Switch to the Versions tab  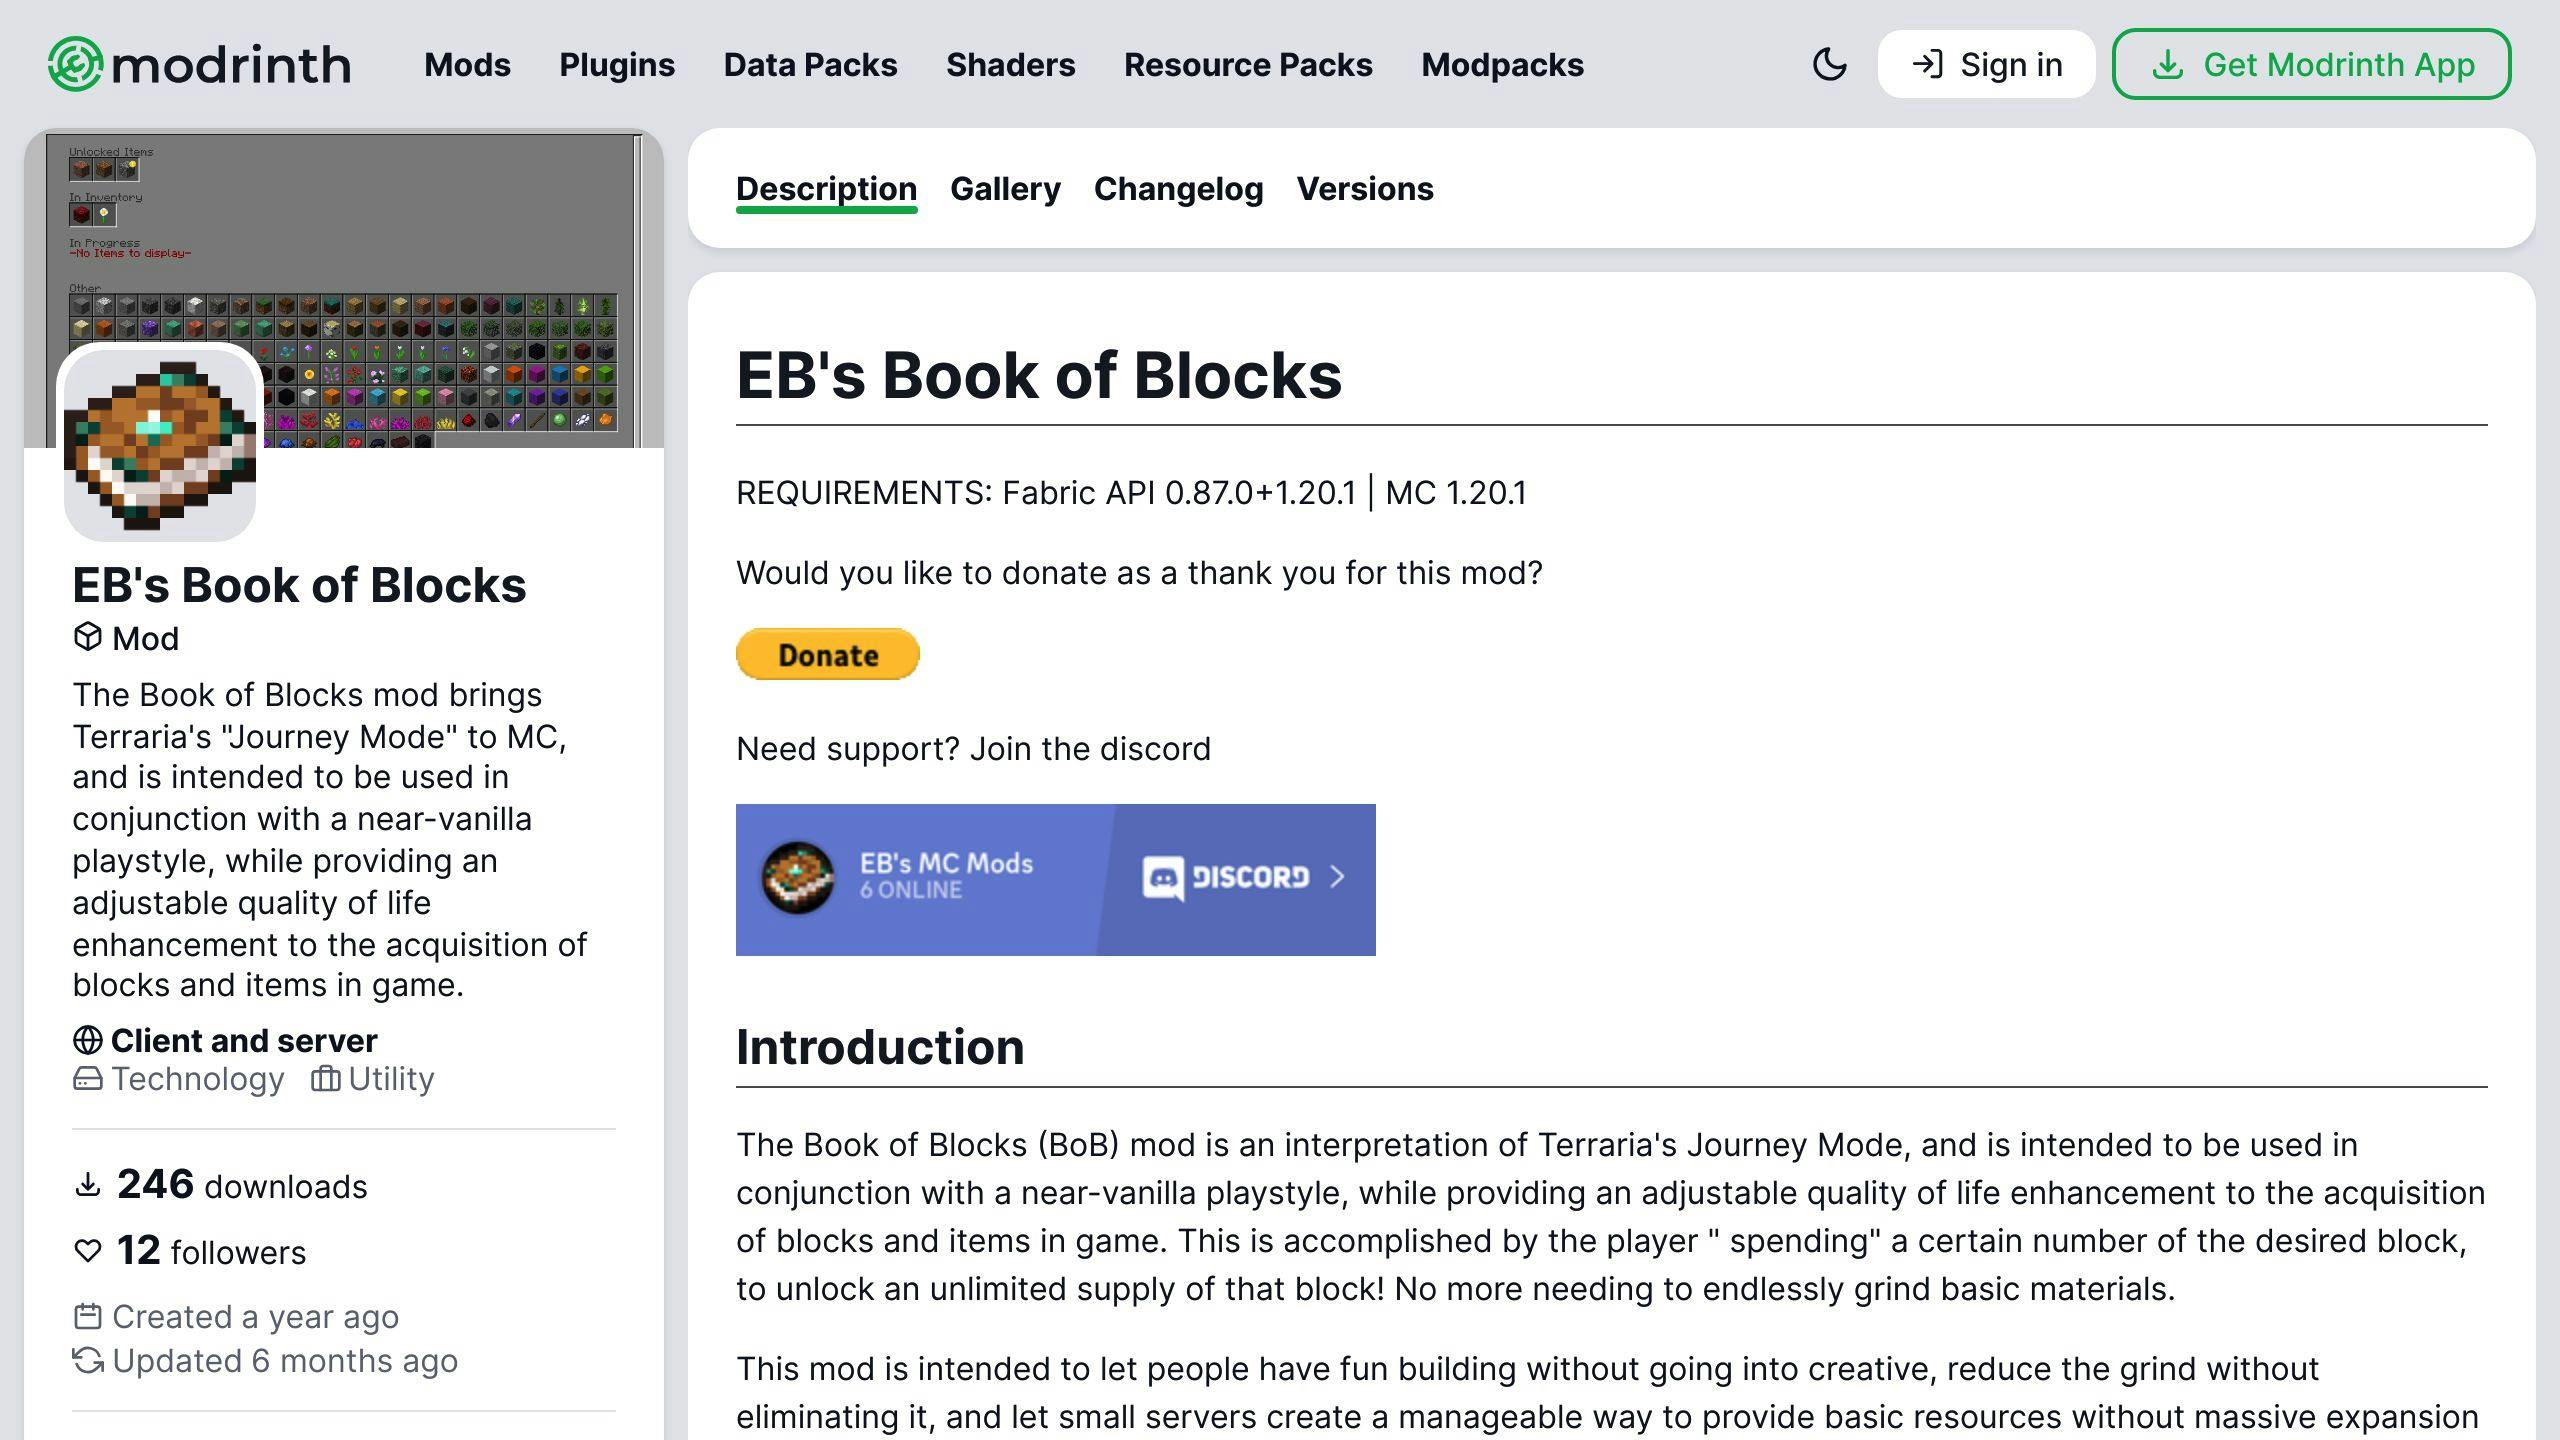(x=1365, y=189)
